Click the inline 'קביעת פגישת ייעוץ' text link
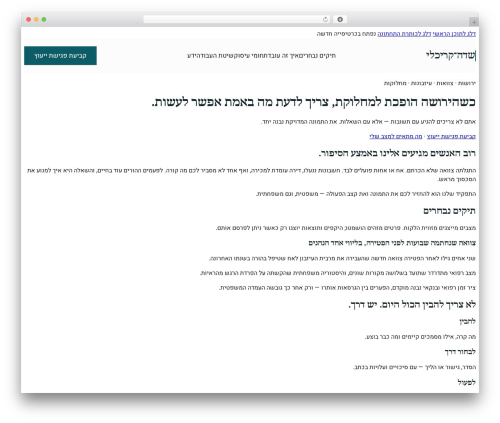500x423 pixels. pos(451,136)
